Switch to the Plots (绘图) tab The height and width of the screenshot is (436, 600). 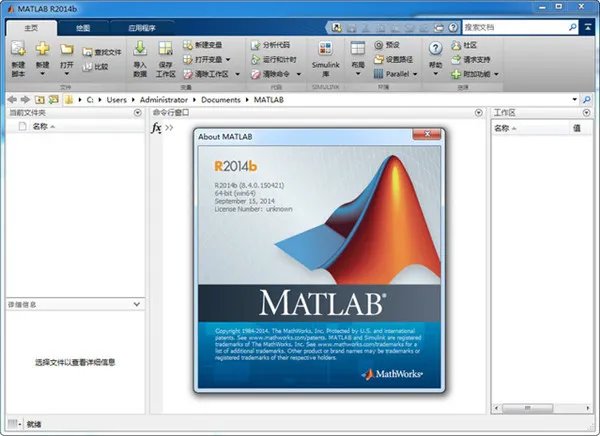tap(83, 28)
